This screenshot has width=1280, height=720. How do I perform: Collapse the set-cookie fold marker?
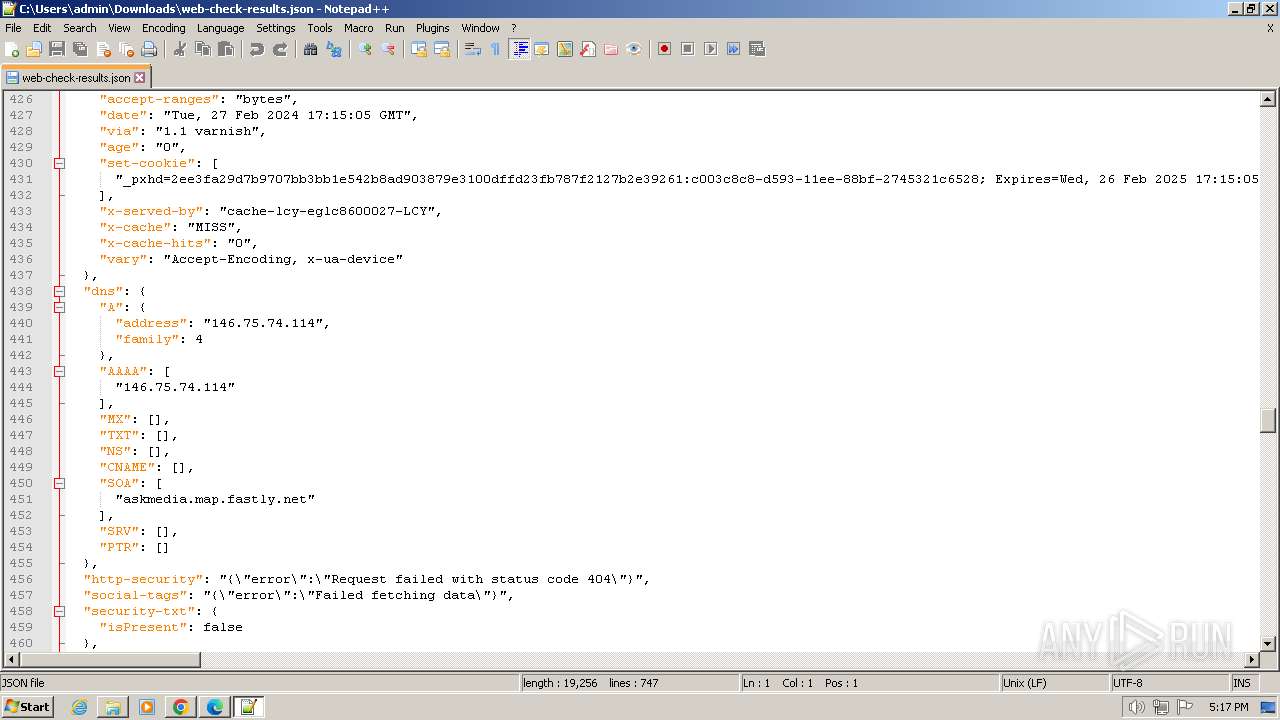(60, 163)
